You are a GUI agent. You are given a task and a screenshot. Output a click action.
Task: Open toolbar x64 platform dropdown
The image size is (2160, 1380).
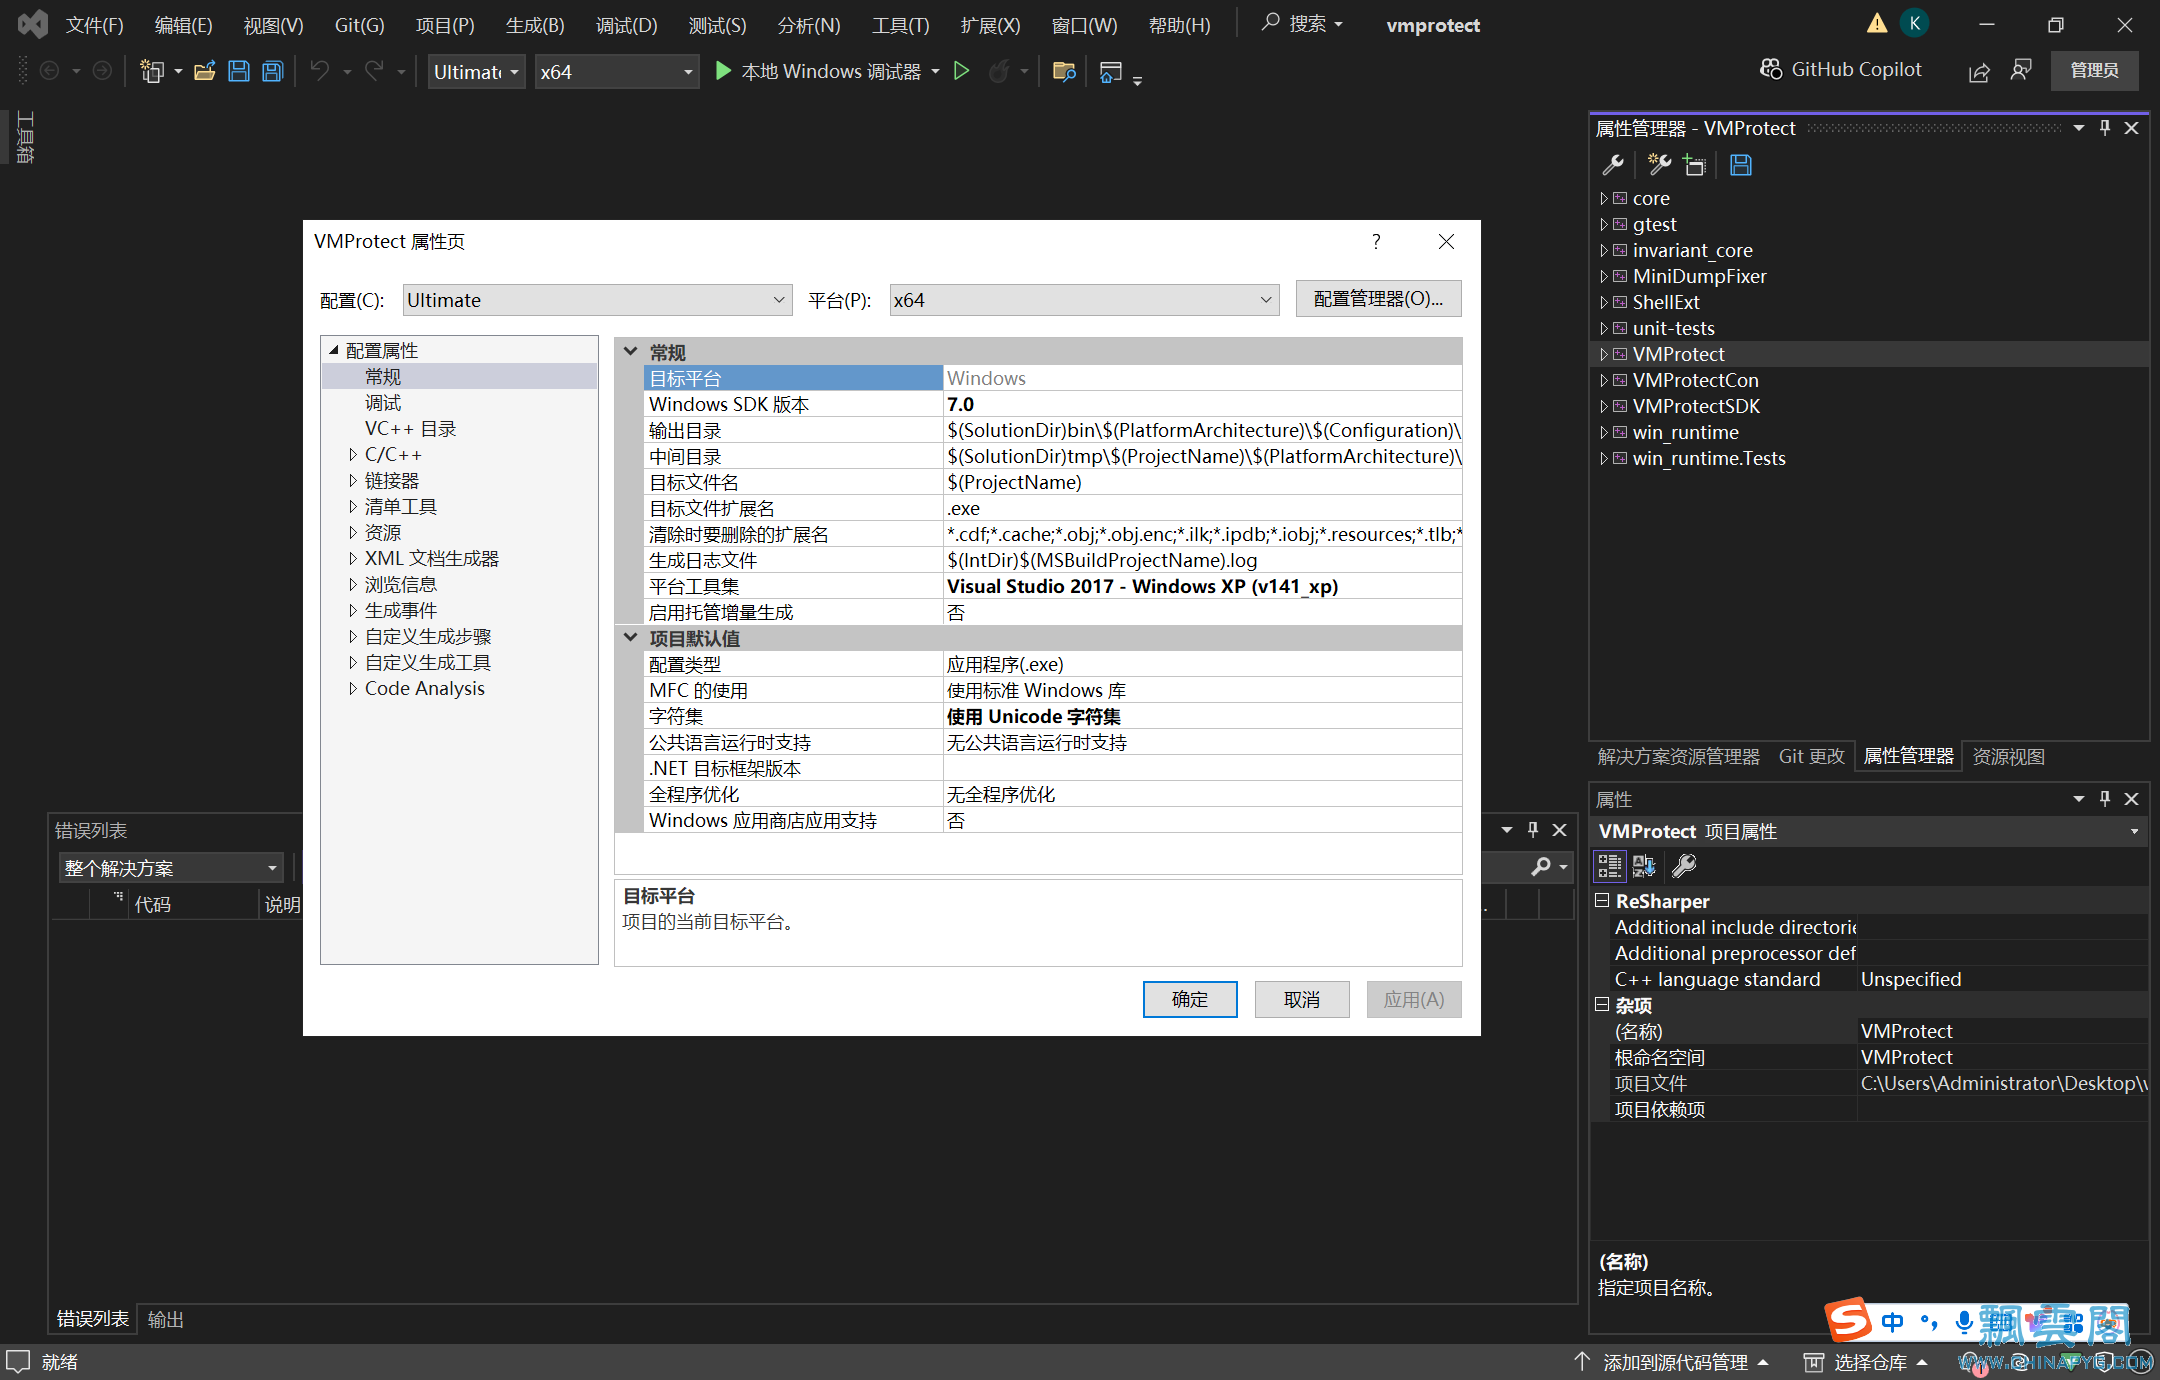click(616, 71)
